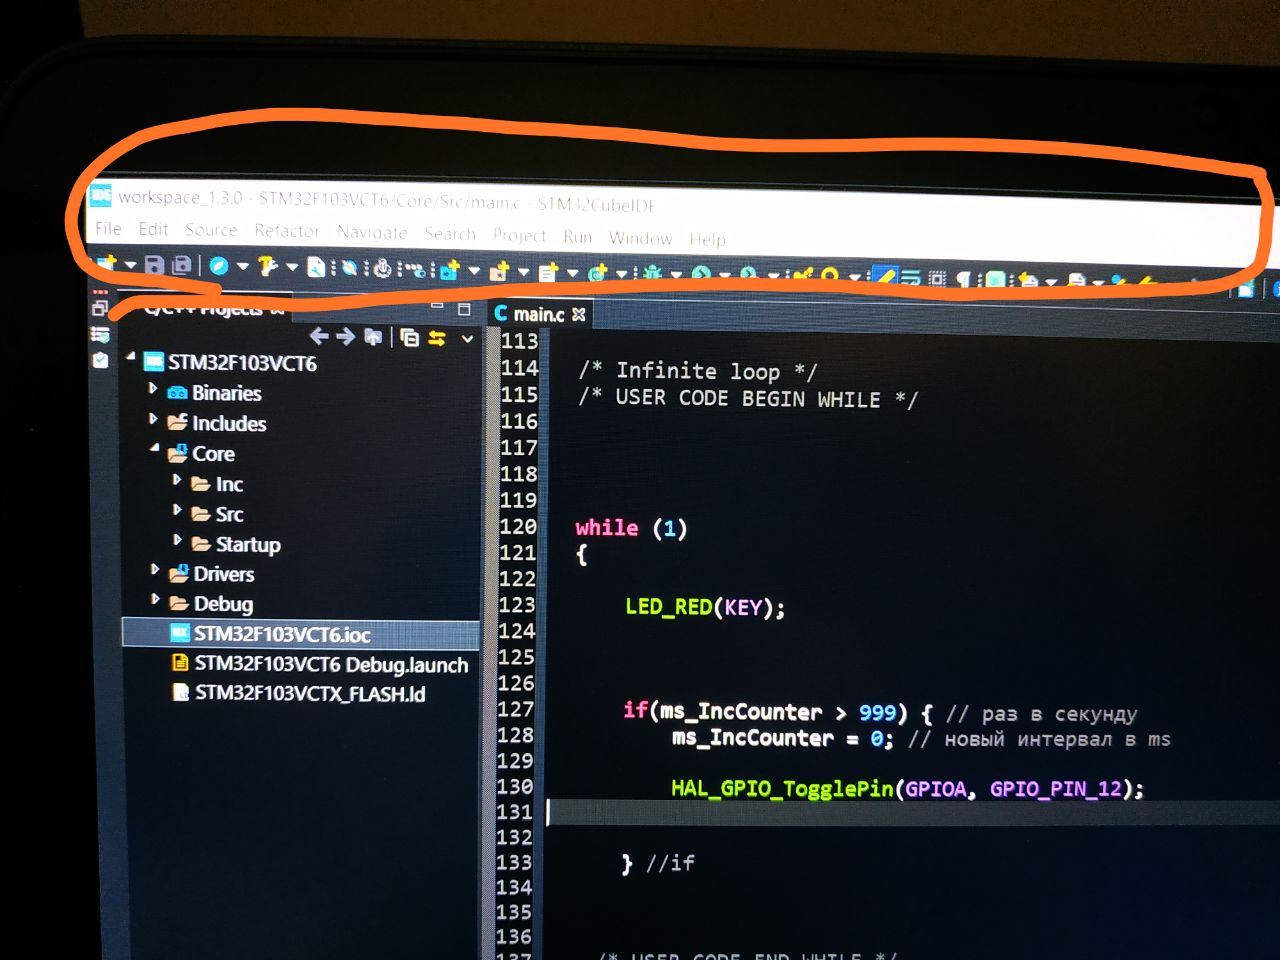Select the Includes item label
1280x960 pixels.
tap(229, 423)
